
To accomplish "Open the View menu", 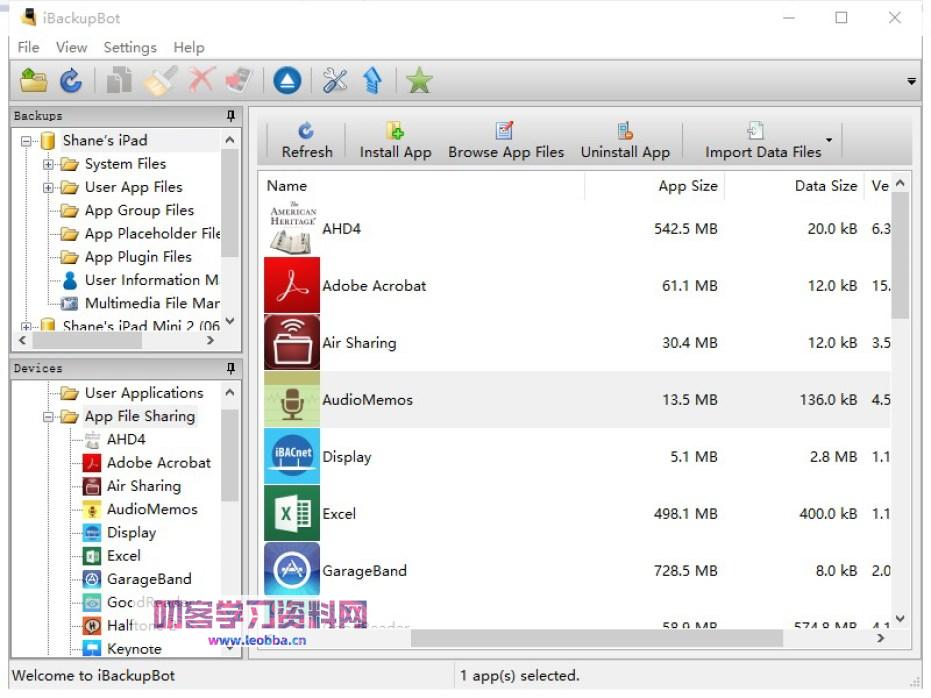I will (x=71, y=47).
